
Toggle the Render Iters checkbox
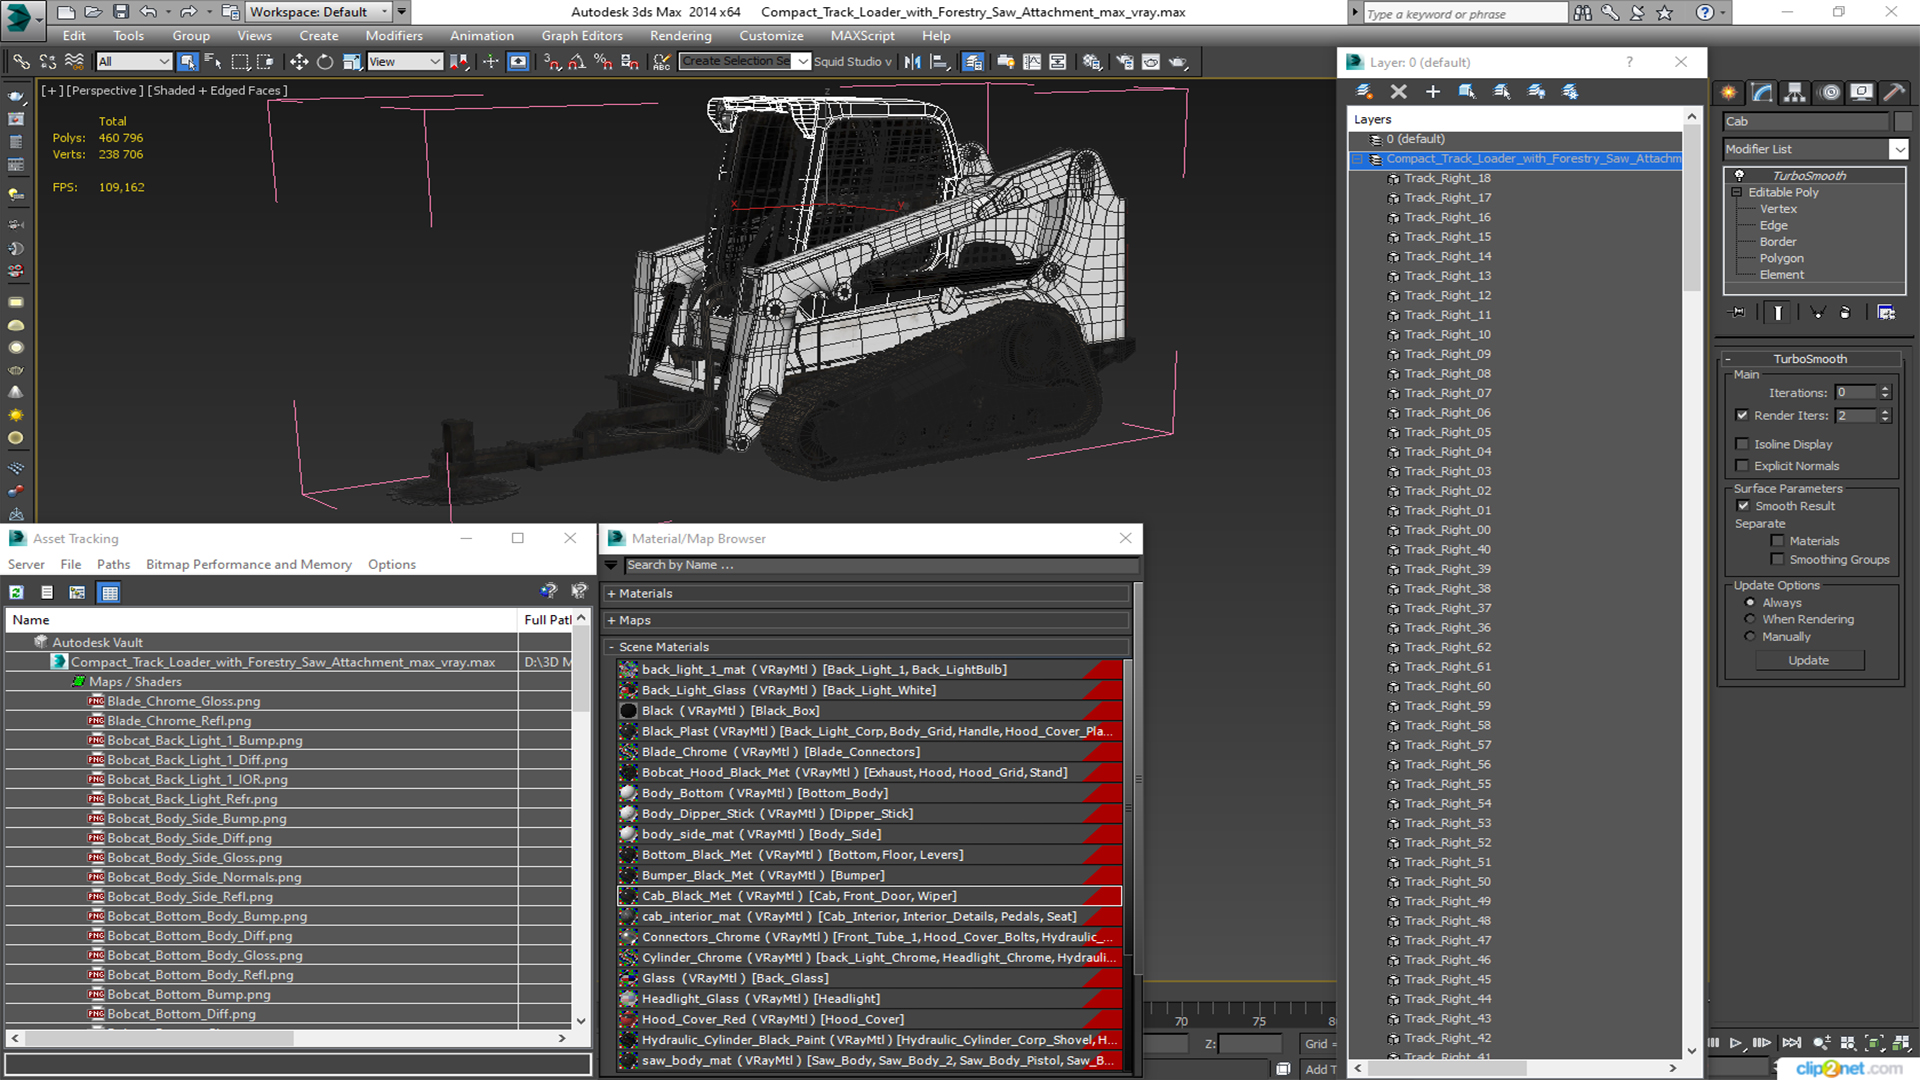[x=1742, y=415]
